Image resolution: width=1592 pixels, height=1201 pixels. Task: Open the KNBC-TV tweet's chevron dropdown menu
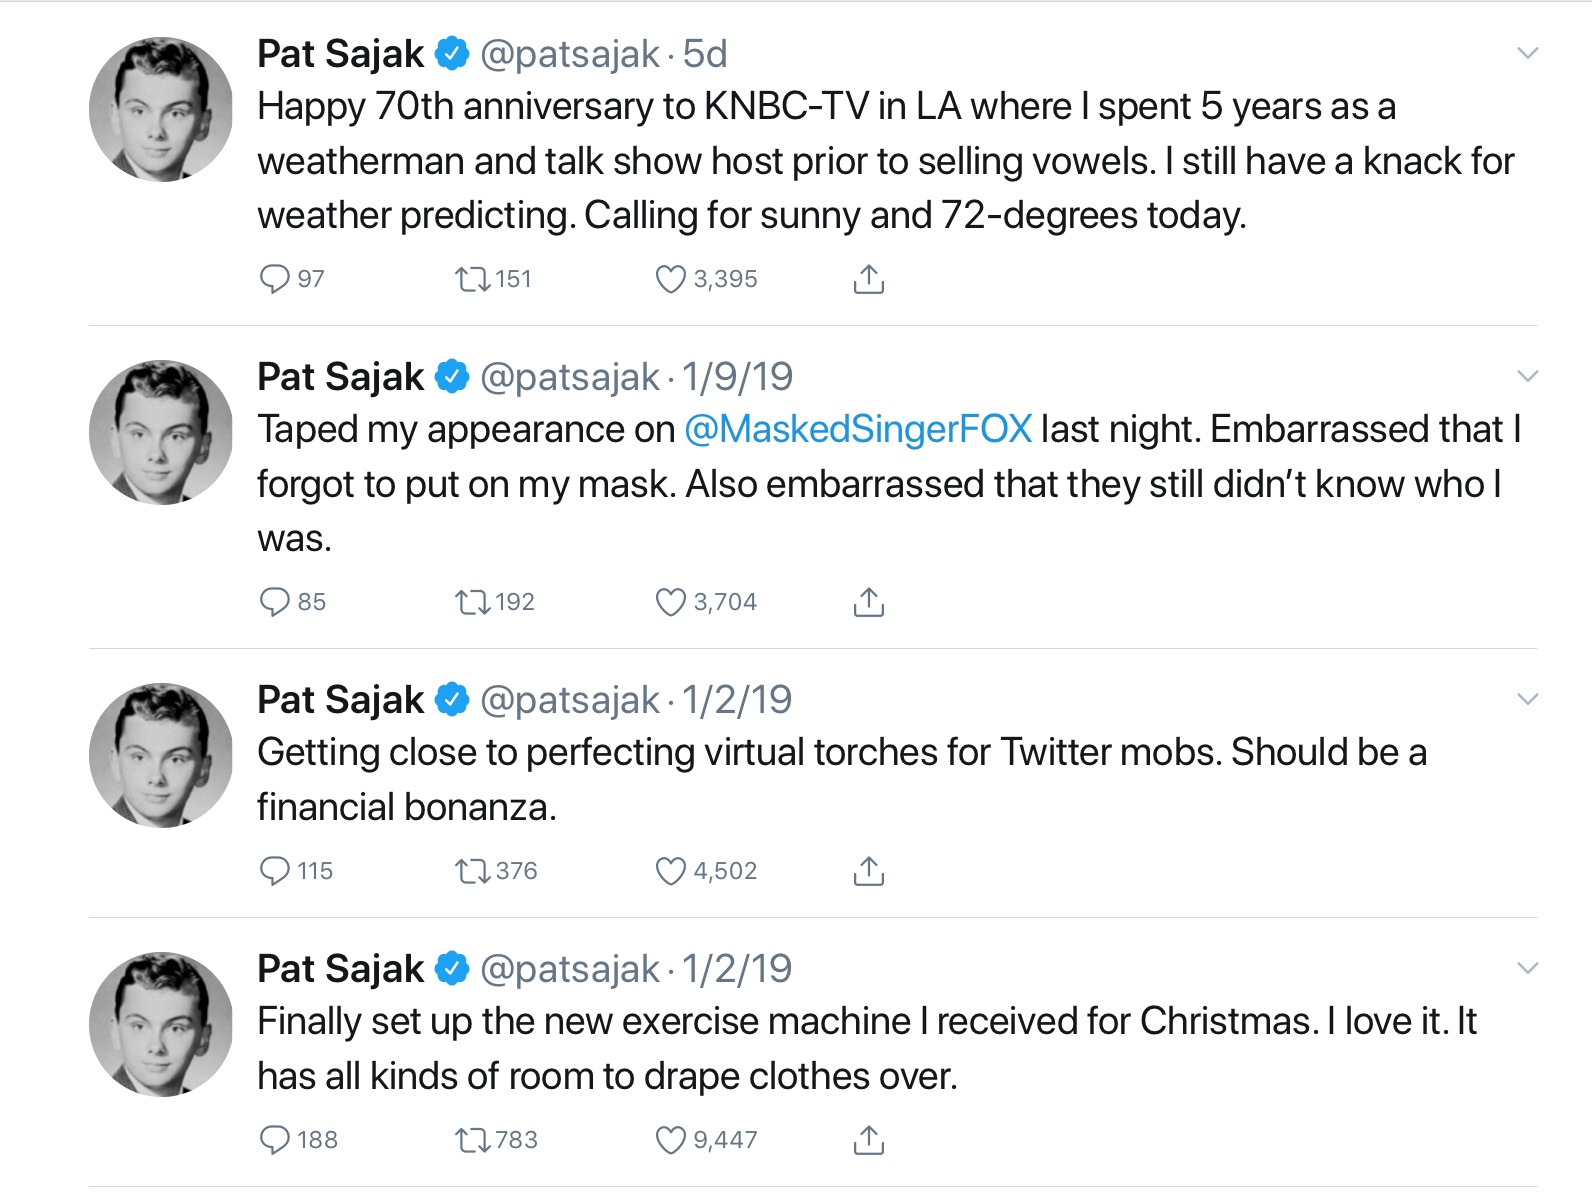(1527, 53)
